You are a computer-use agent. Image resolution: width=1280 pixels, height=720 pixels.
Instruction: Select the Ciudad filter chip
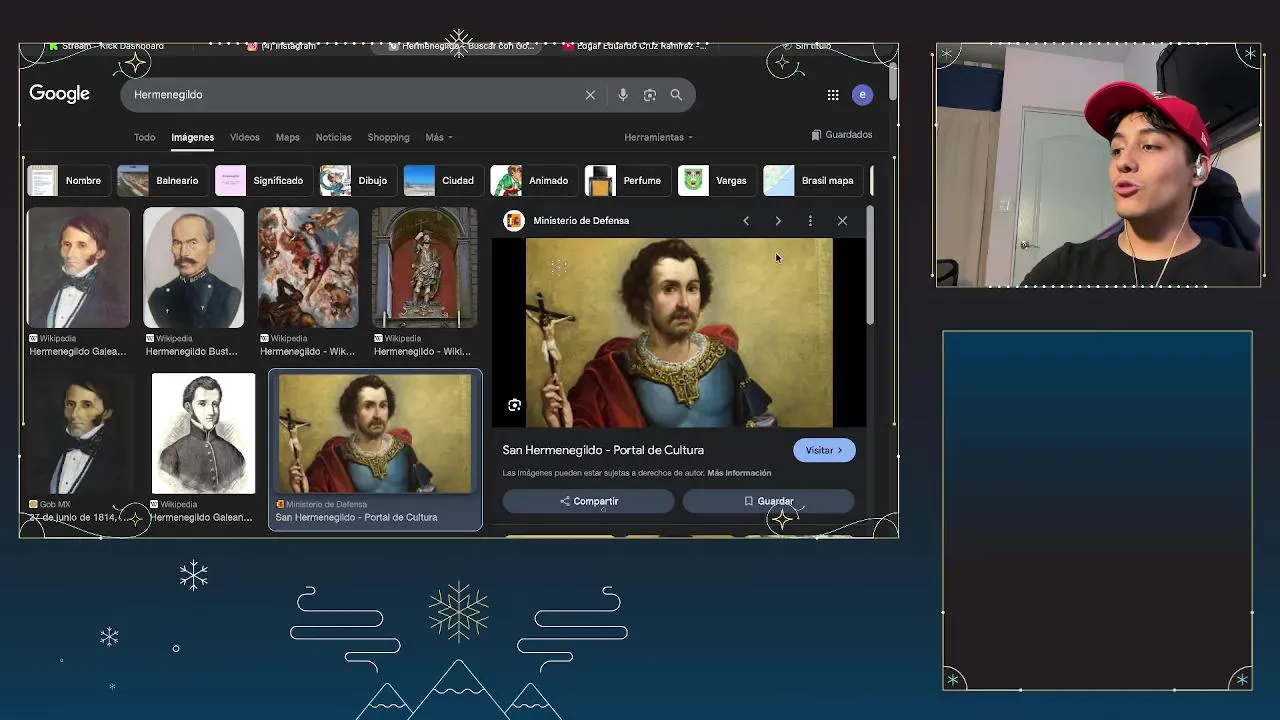442,181
